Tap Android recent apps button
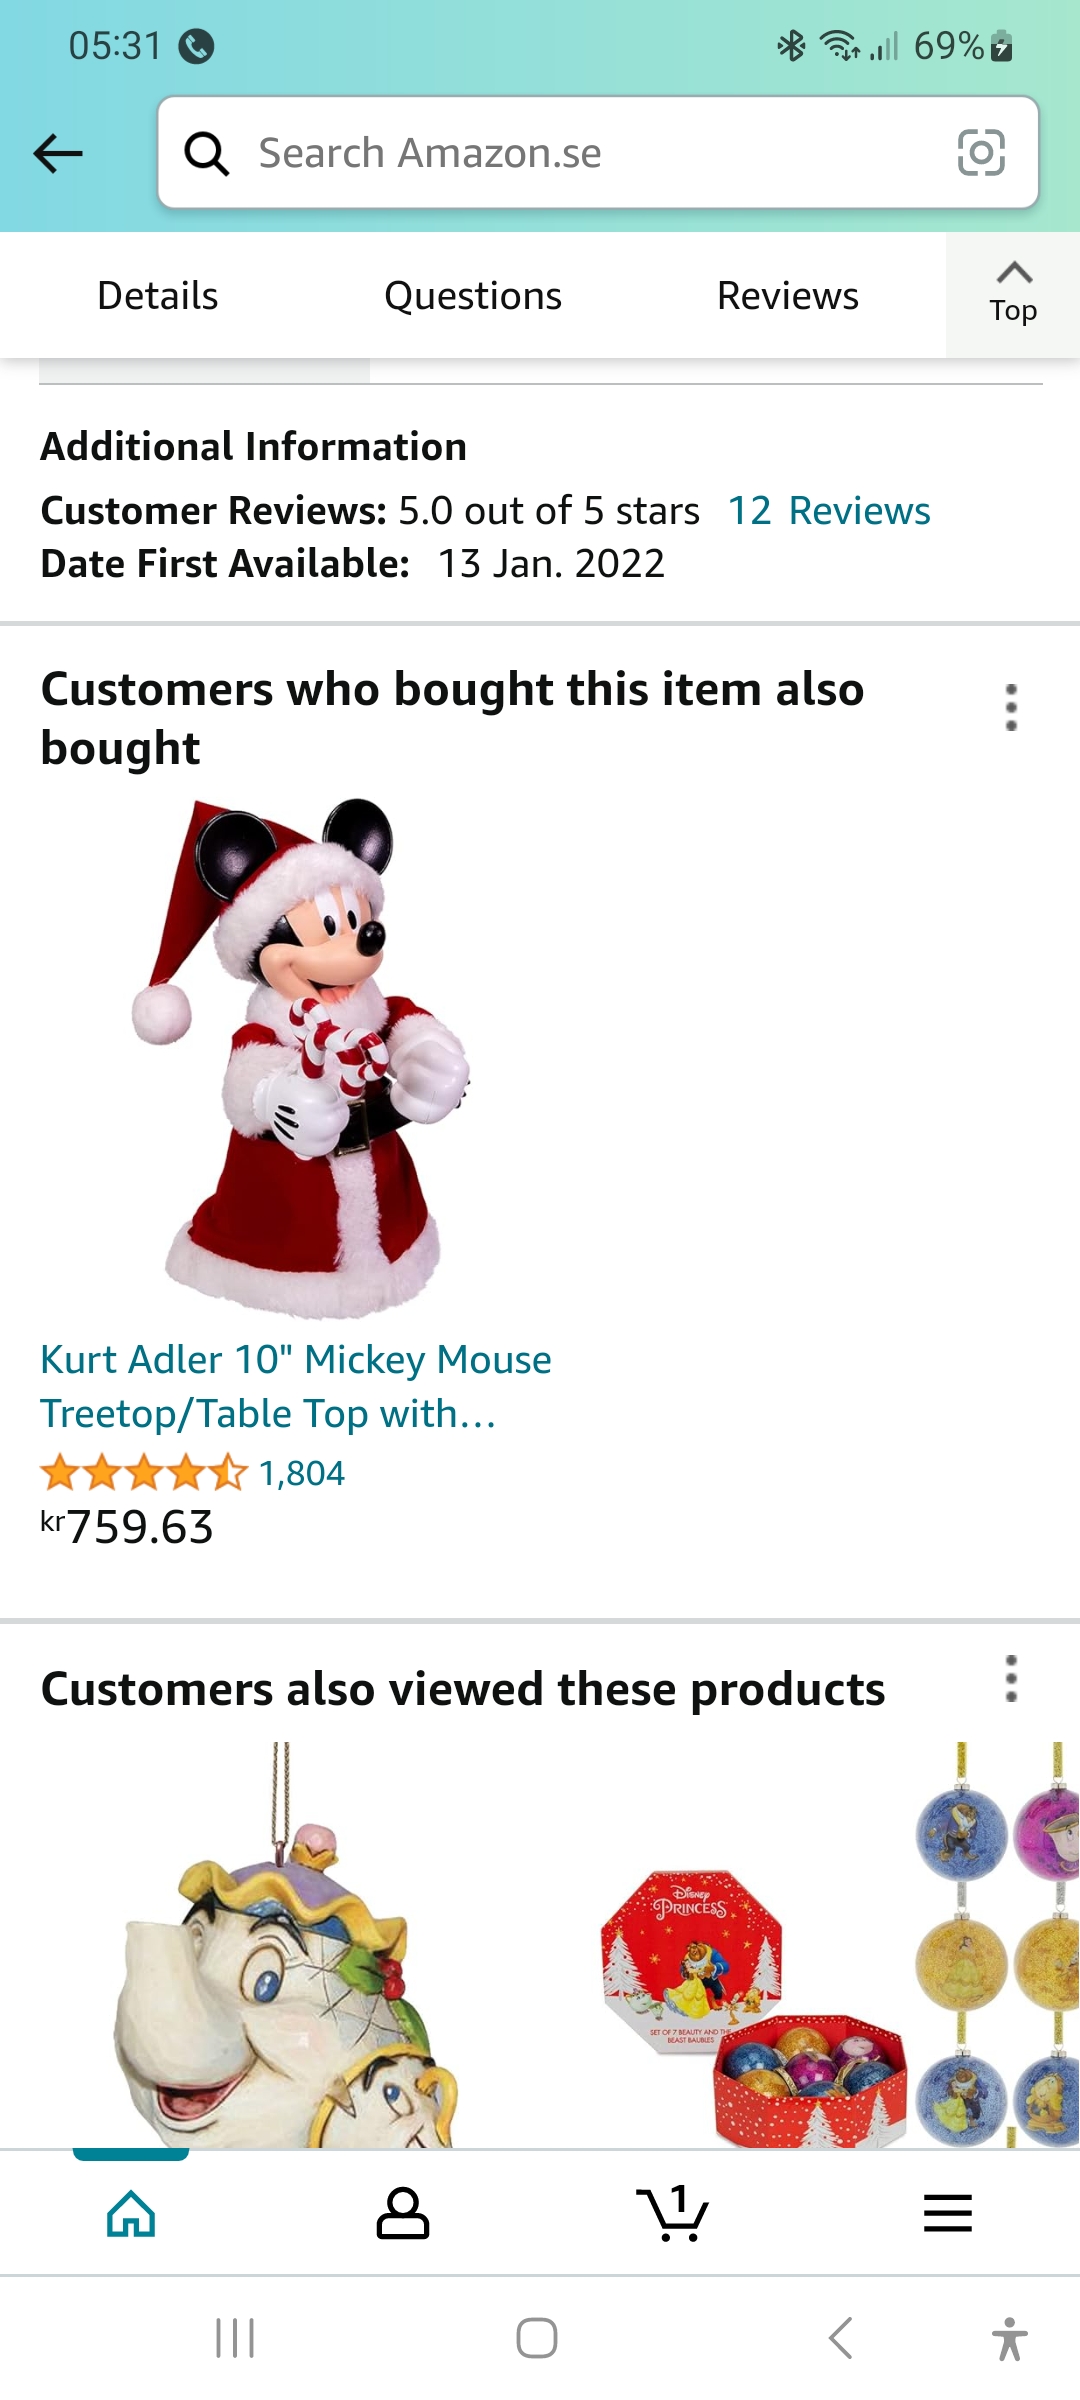Viewport: 1080px width, 2400px height. coord(235,2339)
